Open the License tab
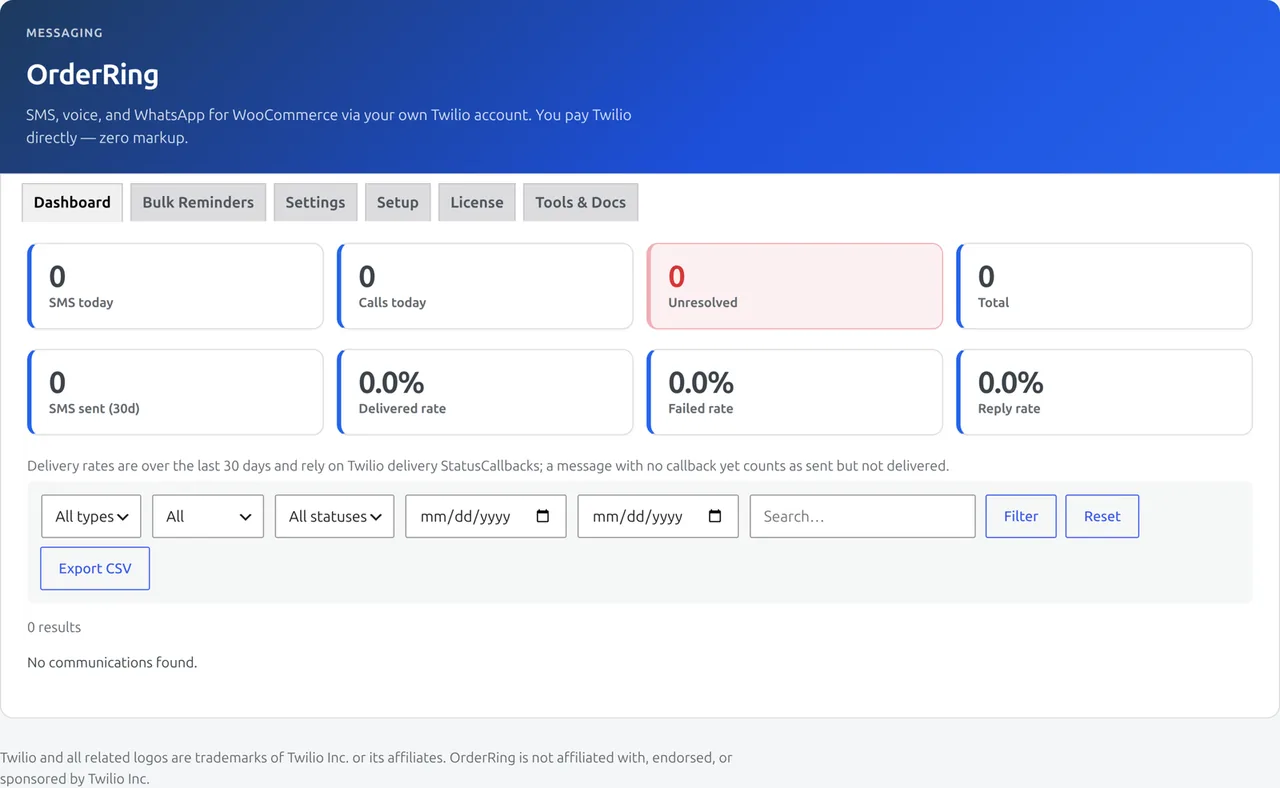Image resolution: width=1280 pixels, height=788 pixels. 477,202
